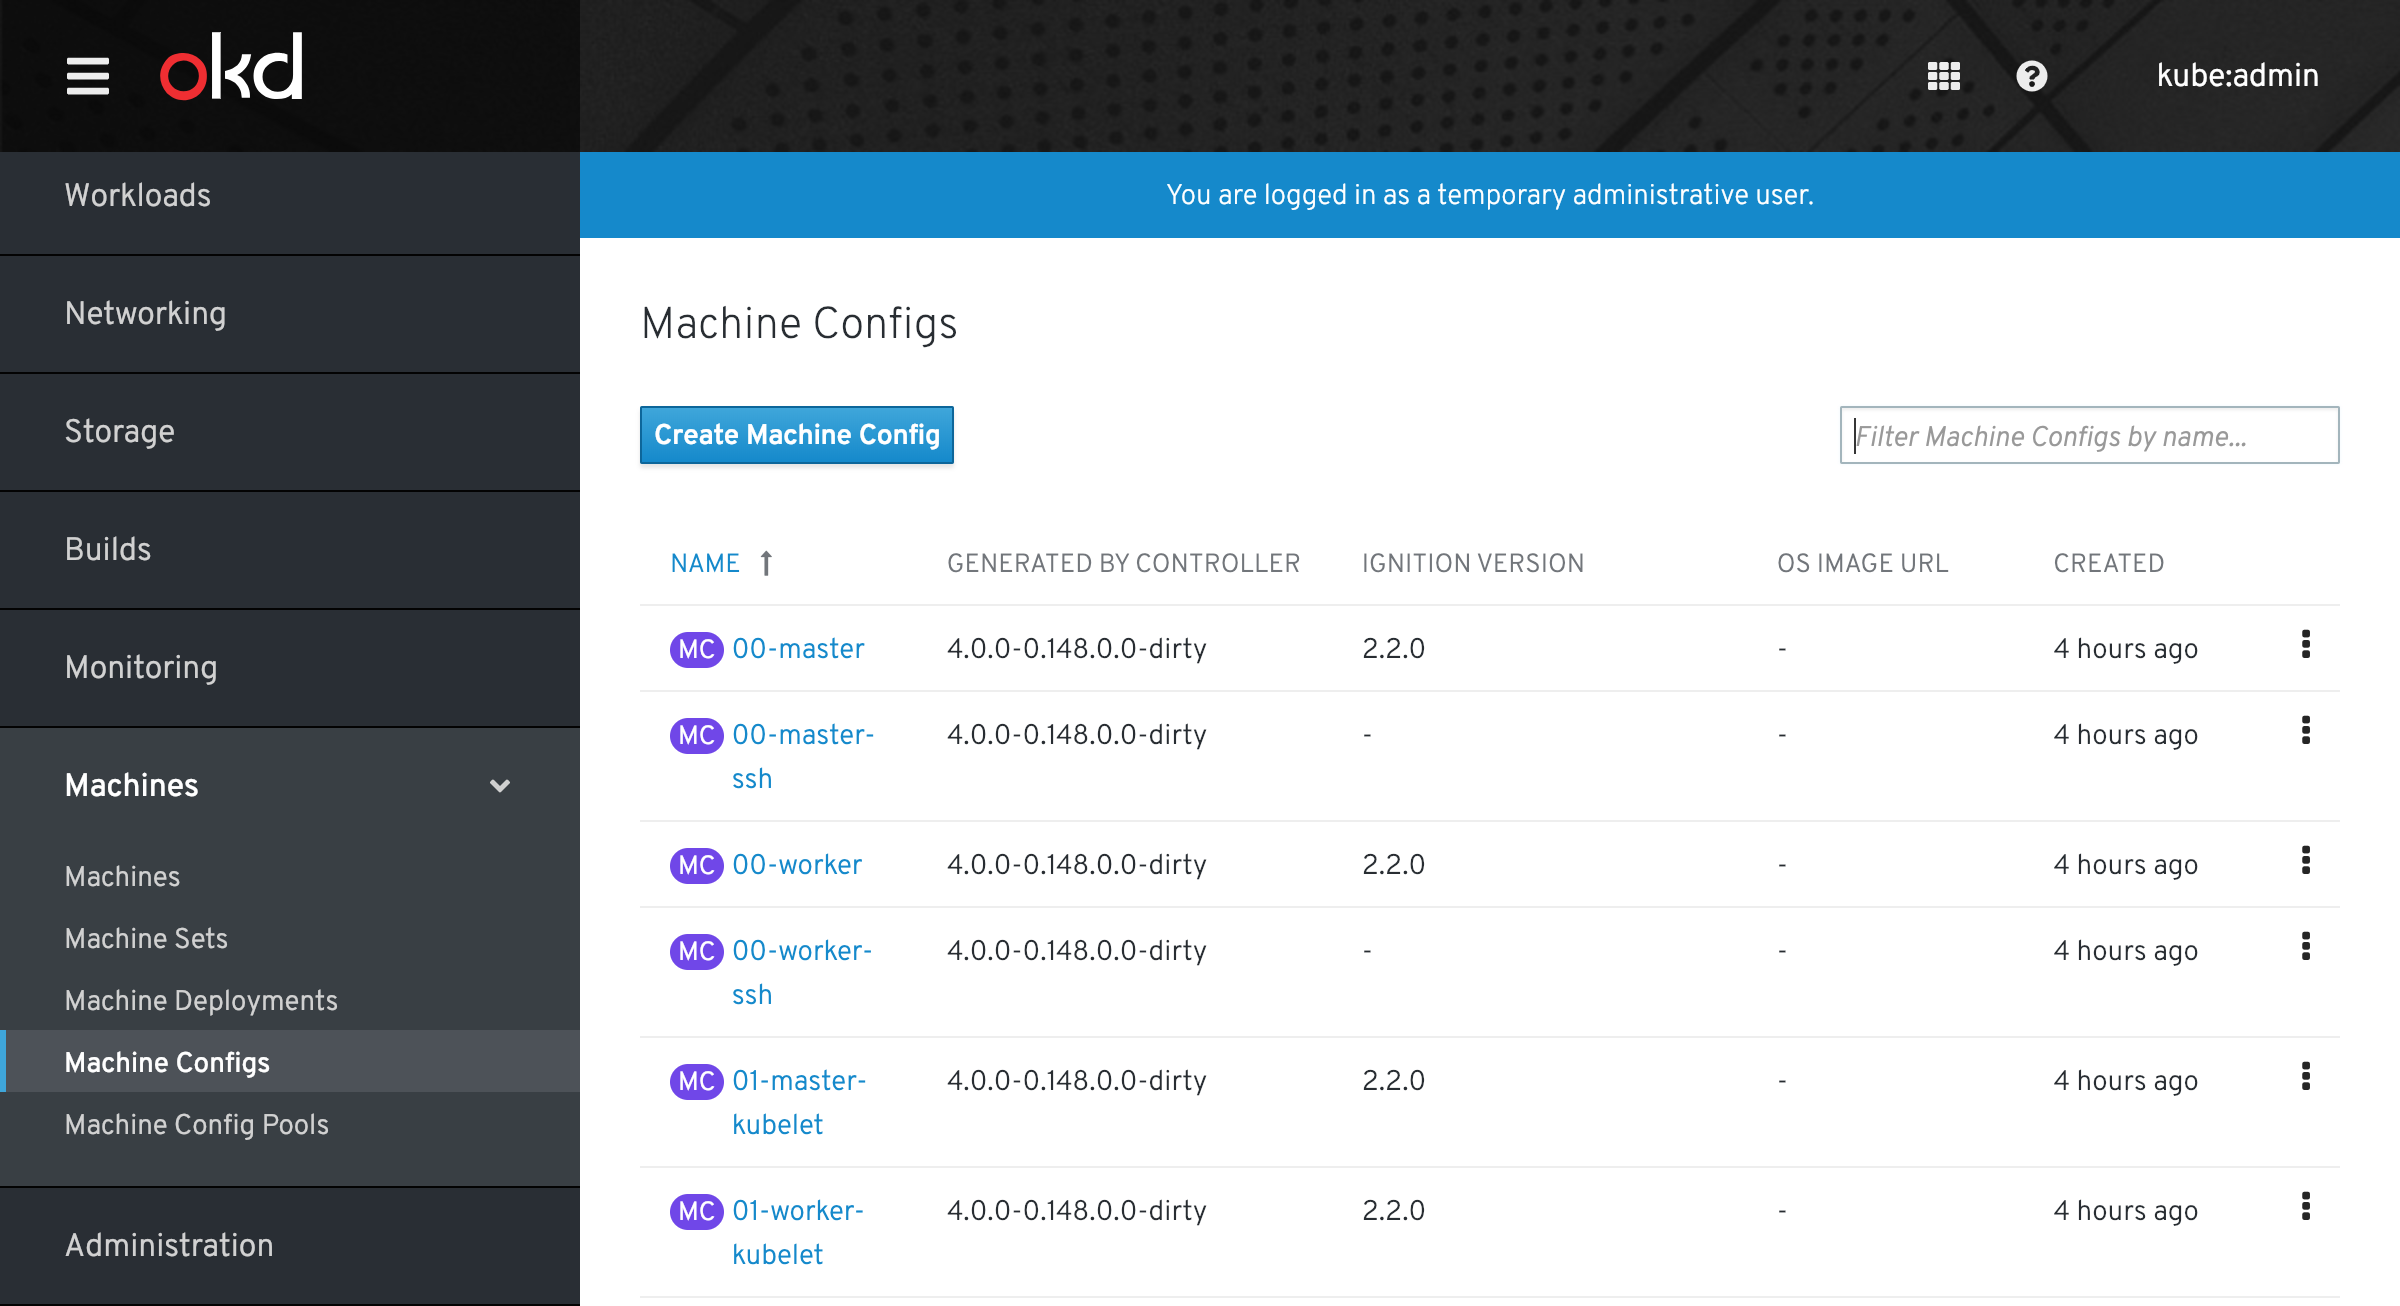Open kebab menu for 00-worker row
Viewport: 2400px width, 1306px height.
click(2305, 861)
